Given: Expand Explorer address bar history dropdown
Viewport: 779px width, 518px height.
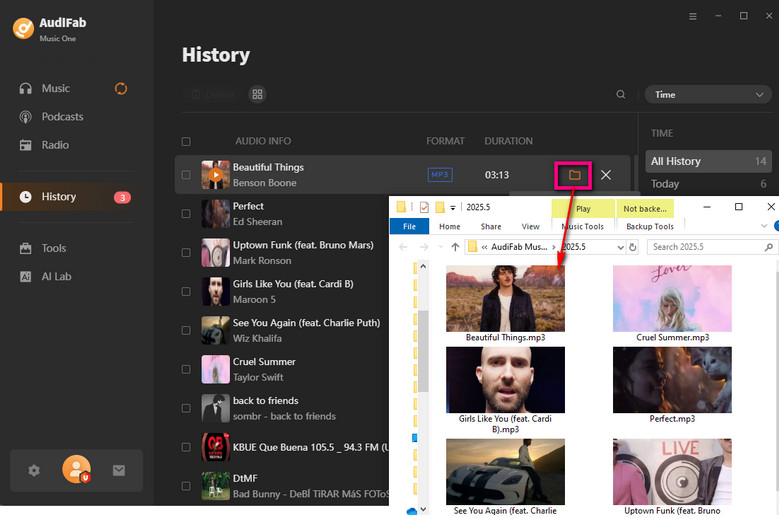Looking at the screenshot, I should 620,247.
